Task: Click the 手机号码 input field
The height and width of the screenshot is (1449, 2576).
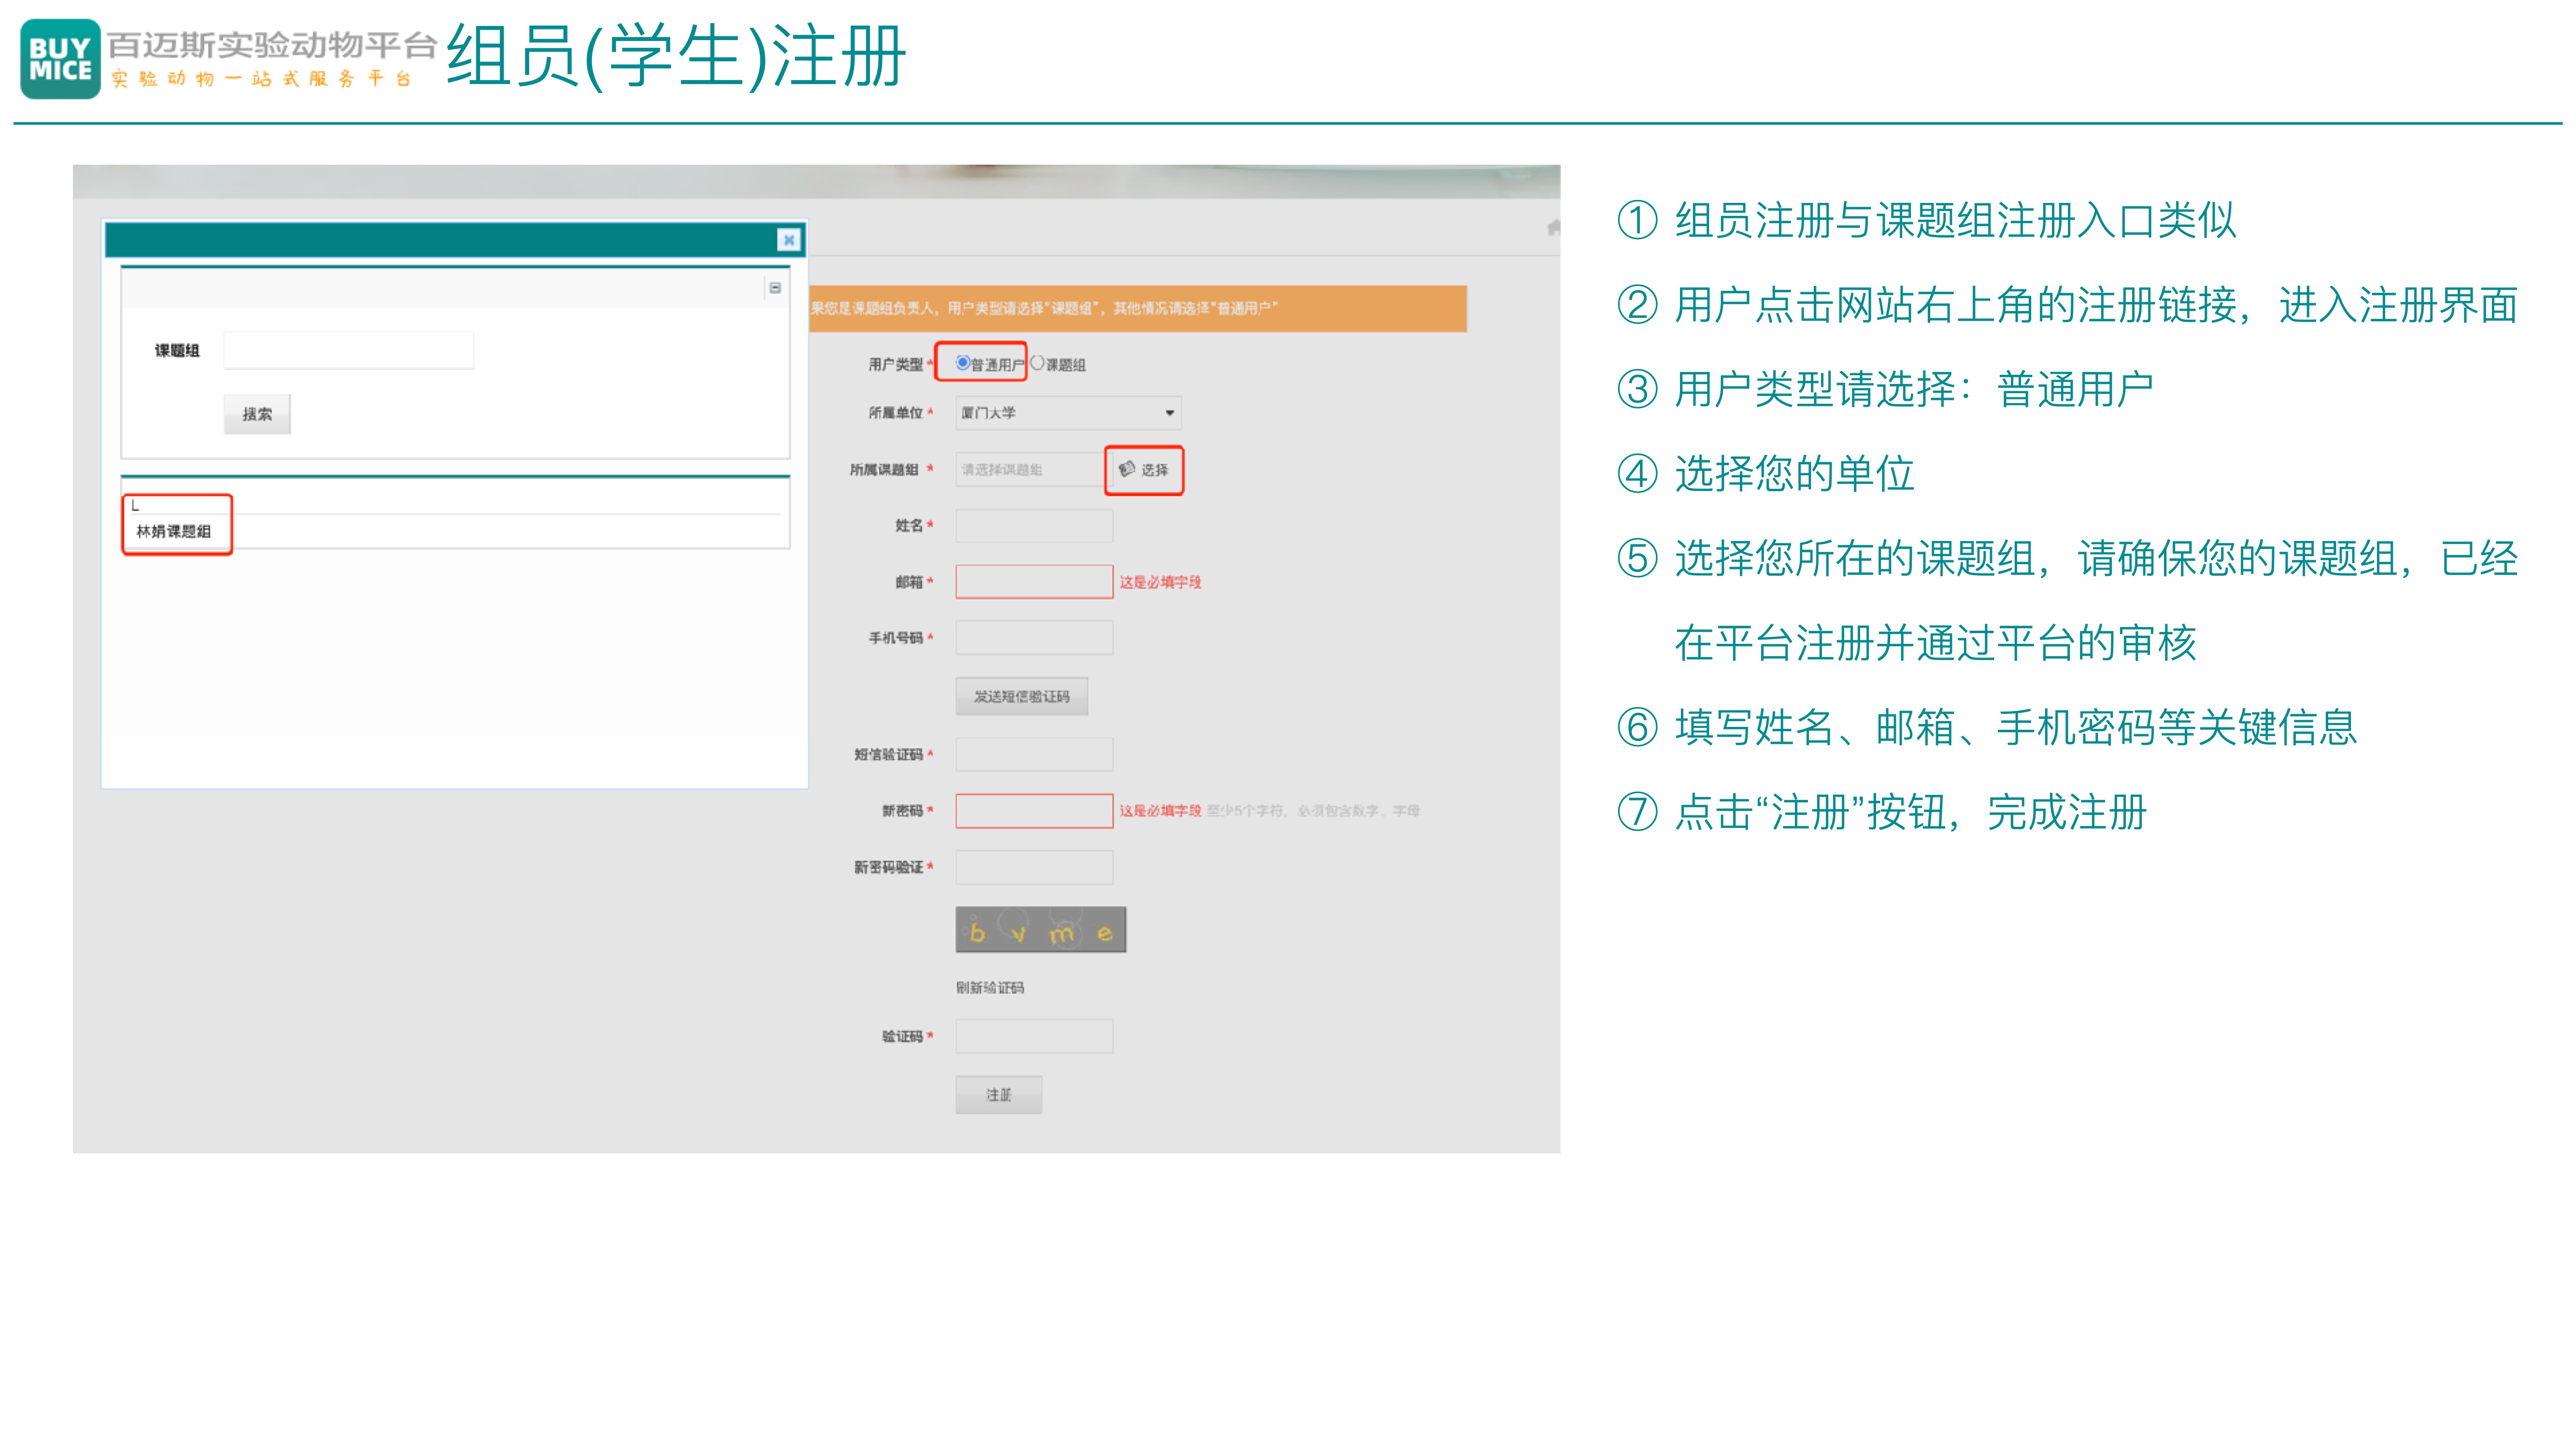Action: tap(1034, 638)
